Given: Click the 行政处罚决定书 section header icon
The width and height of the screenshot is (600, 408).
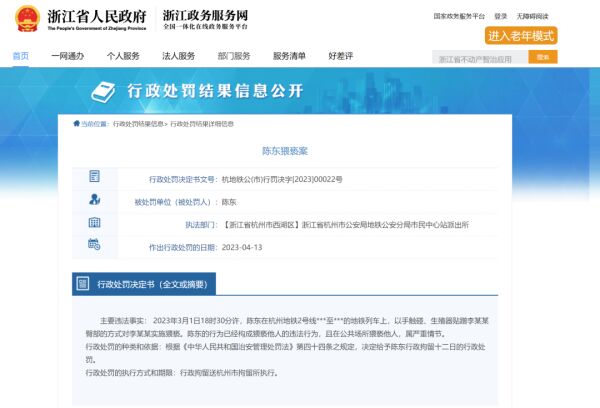Looking at the screenshot, I should tap(84, 285).
